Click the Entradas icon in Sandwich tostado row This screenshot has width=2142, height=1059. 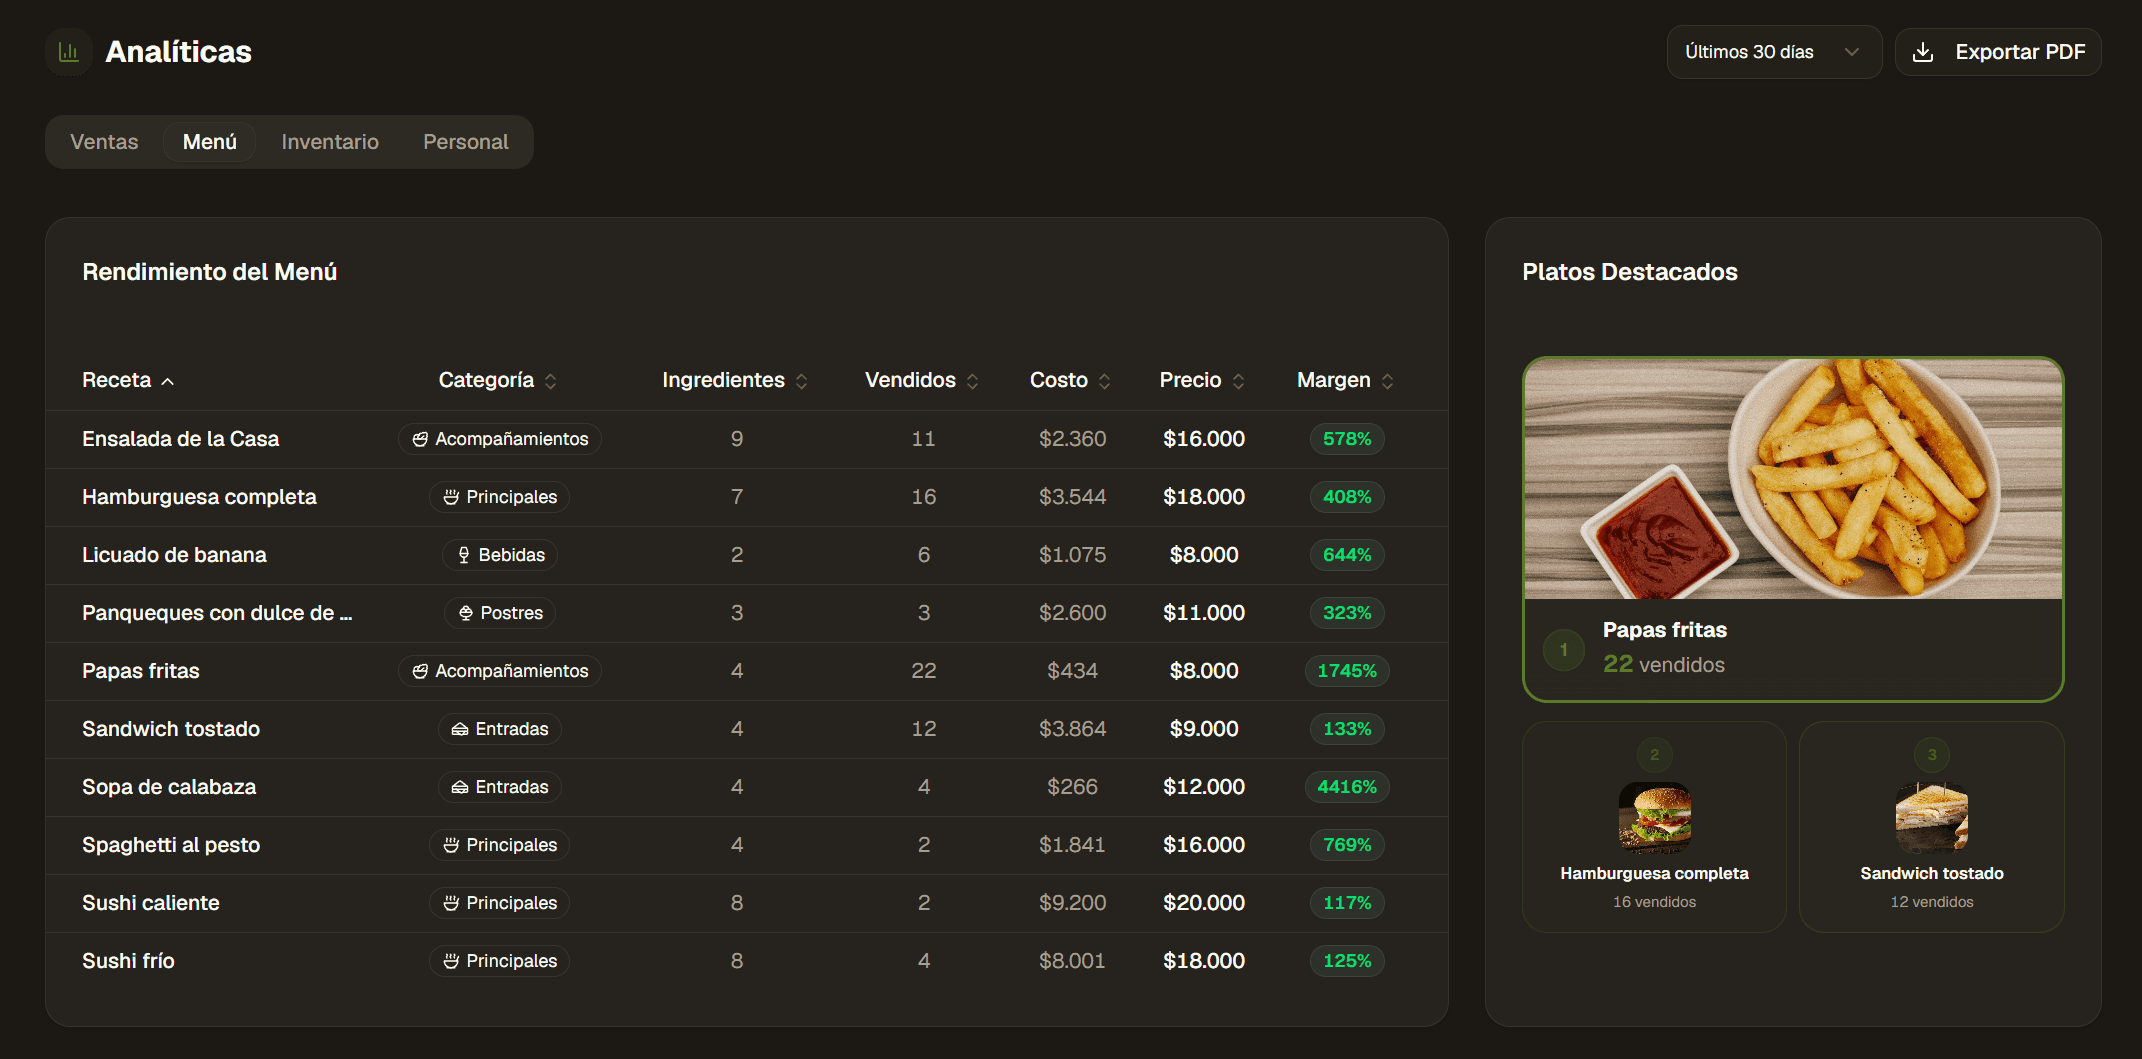pos(460,729)
